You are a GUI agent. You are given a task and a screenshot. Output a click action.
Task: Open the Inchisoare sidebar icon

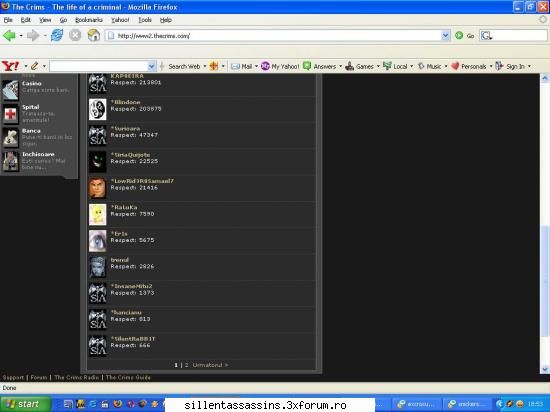[11, 161]
